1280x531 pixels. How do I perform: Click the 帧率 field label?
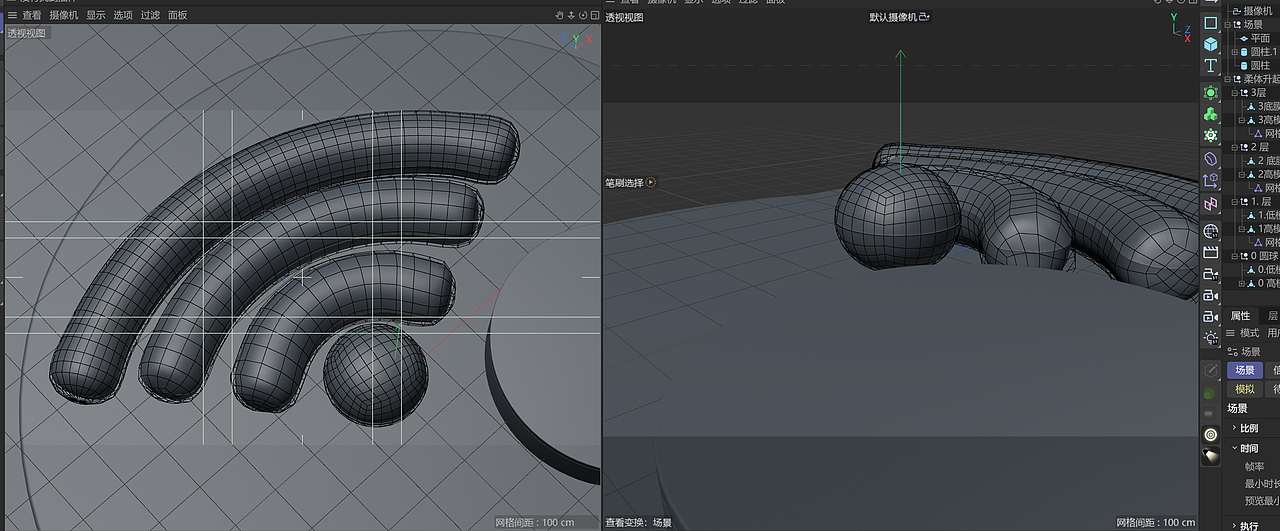(1254, 467)
